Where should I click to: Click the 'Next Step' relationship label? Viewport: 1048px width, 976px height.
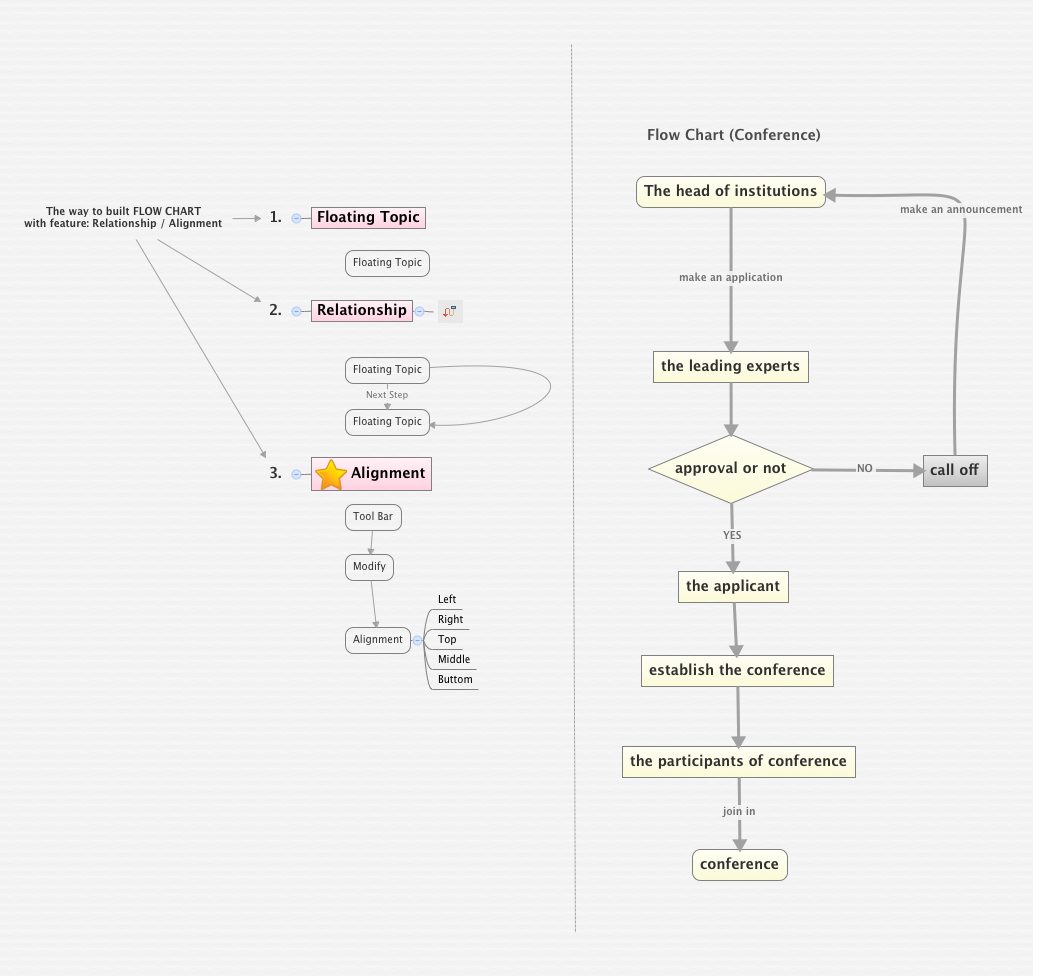(387, 394)
